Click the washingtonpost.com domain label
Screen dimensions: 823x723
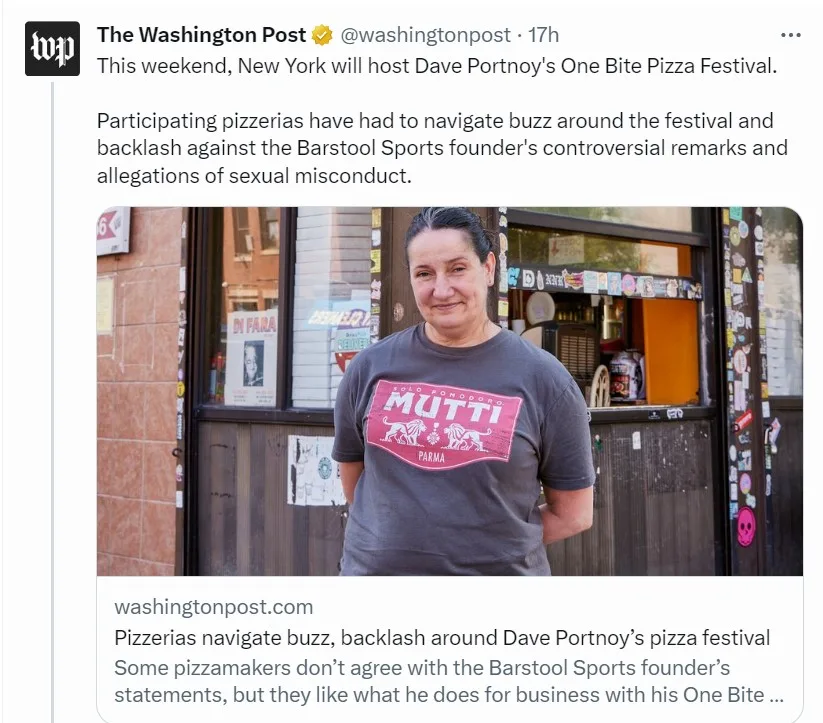214,607
